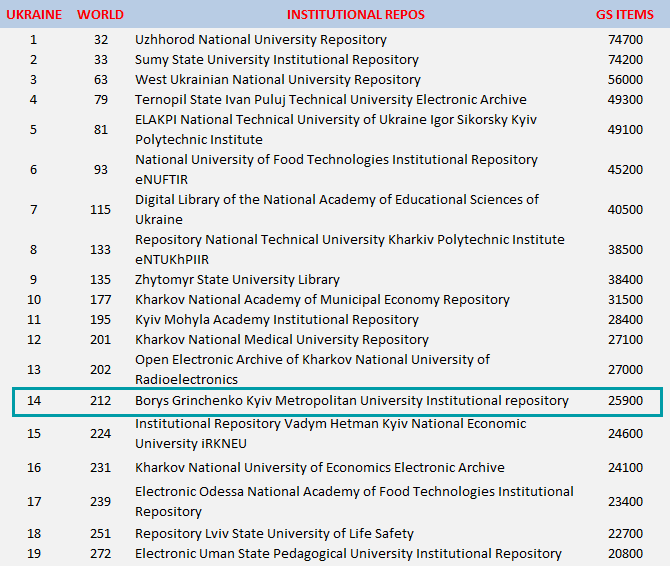
Task: Click world rank 251
Action: 100,534
